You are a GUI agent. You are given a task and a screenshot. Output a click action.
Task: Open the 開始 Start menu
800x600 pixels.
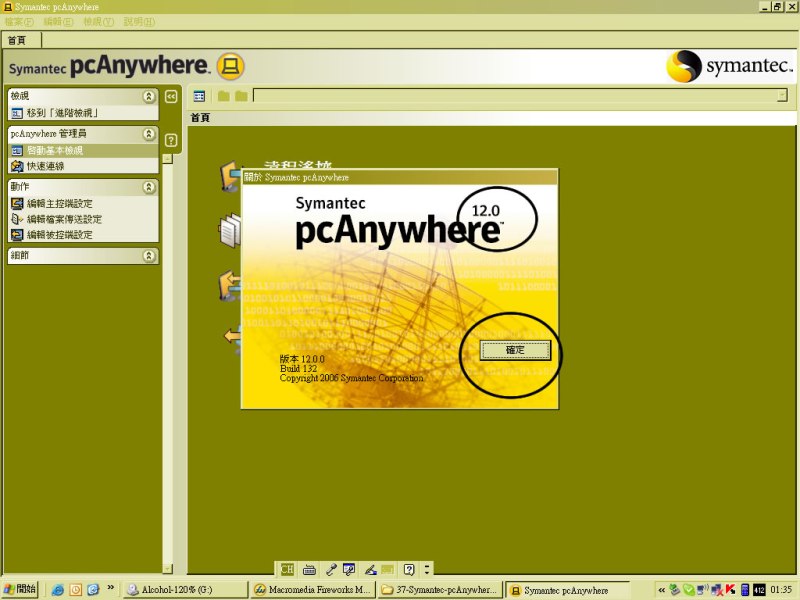(x=20, y=589)
